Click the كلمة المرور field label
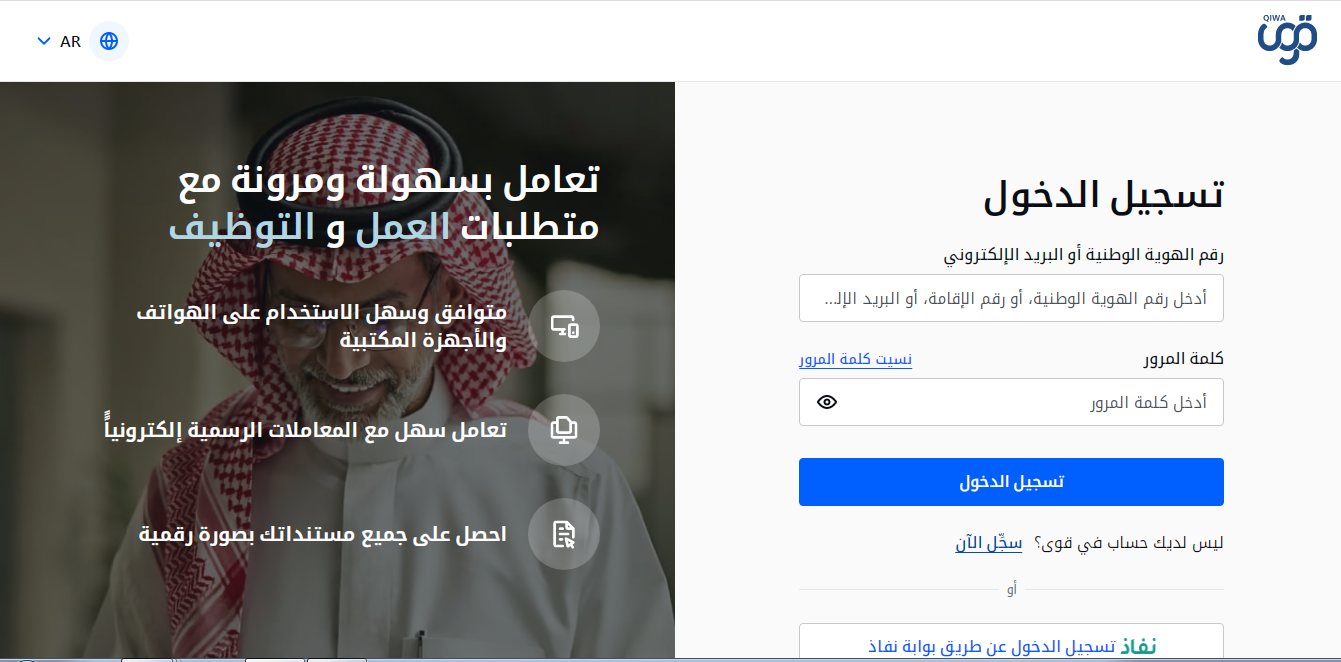This screenshot has height=662, width=1341. (x=1184, y=359)
